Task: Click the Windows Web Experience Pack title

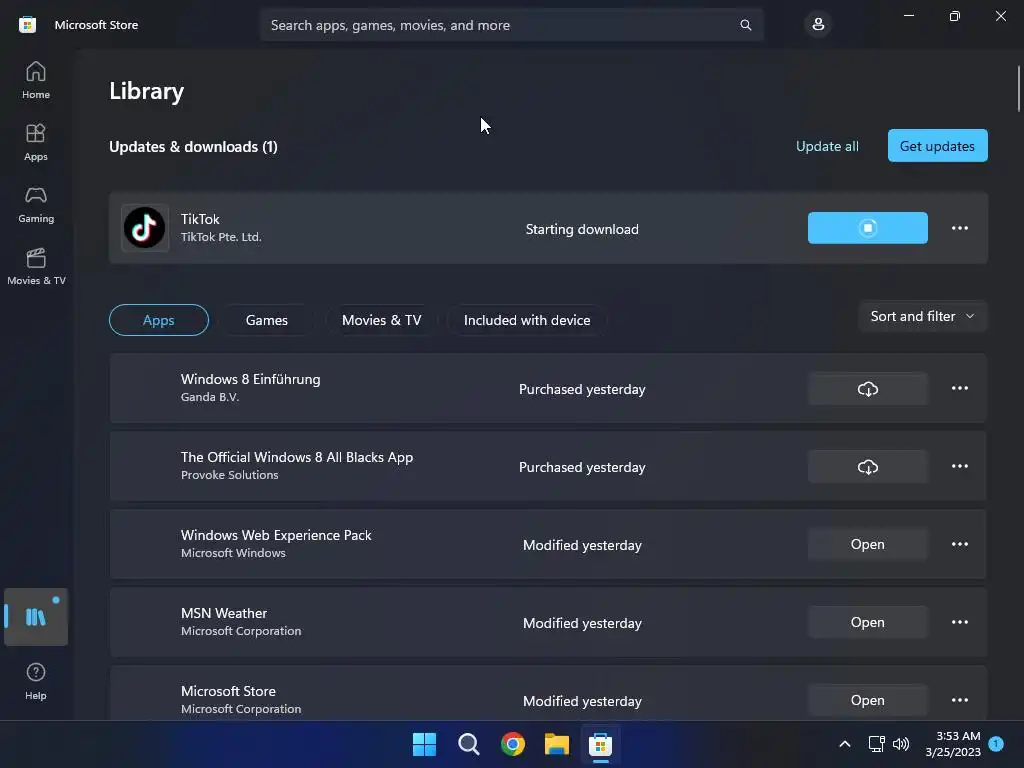Action: (276, 535)
